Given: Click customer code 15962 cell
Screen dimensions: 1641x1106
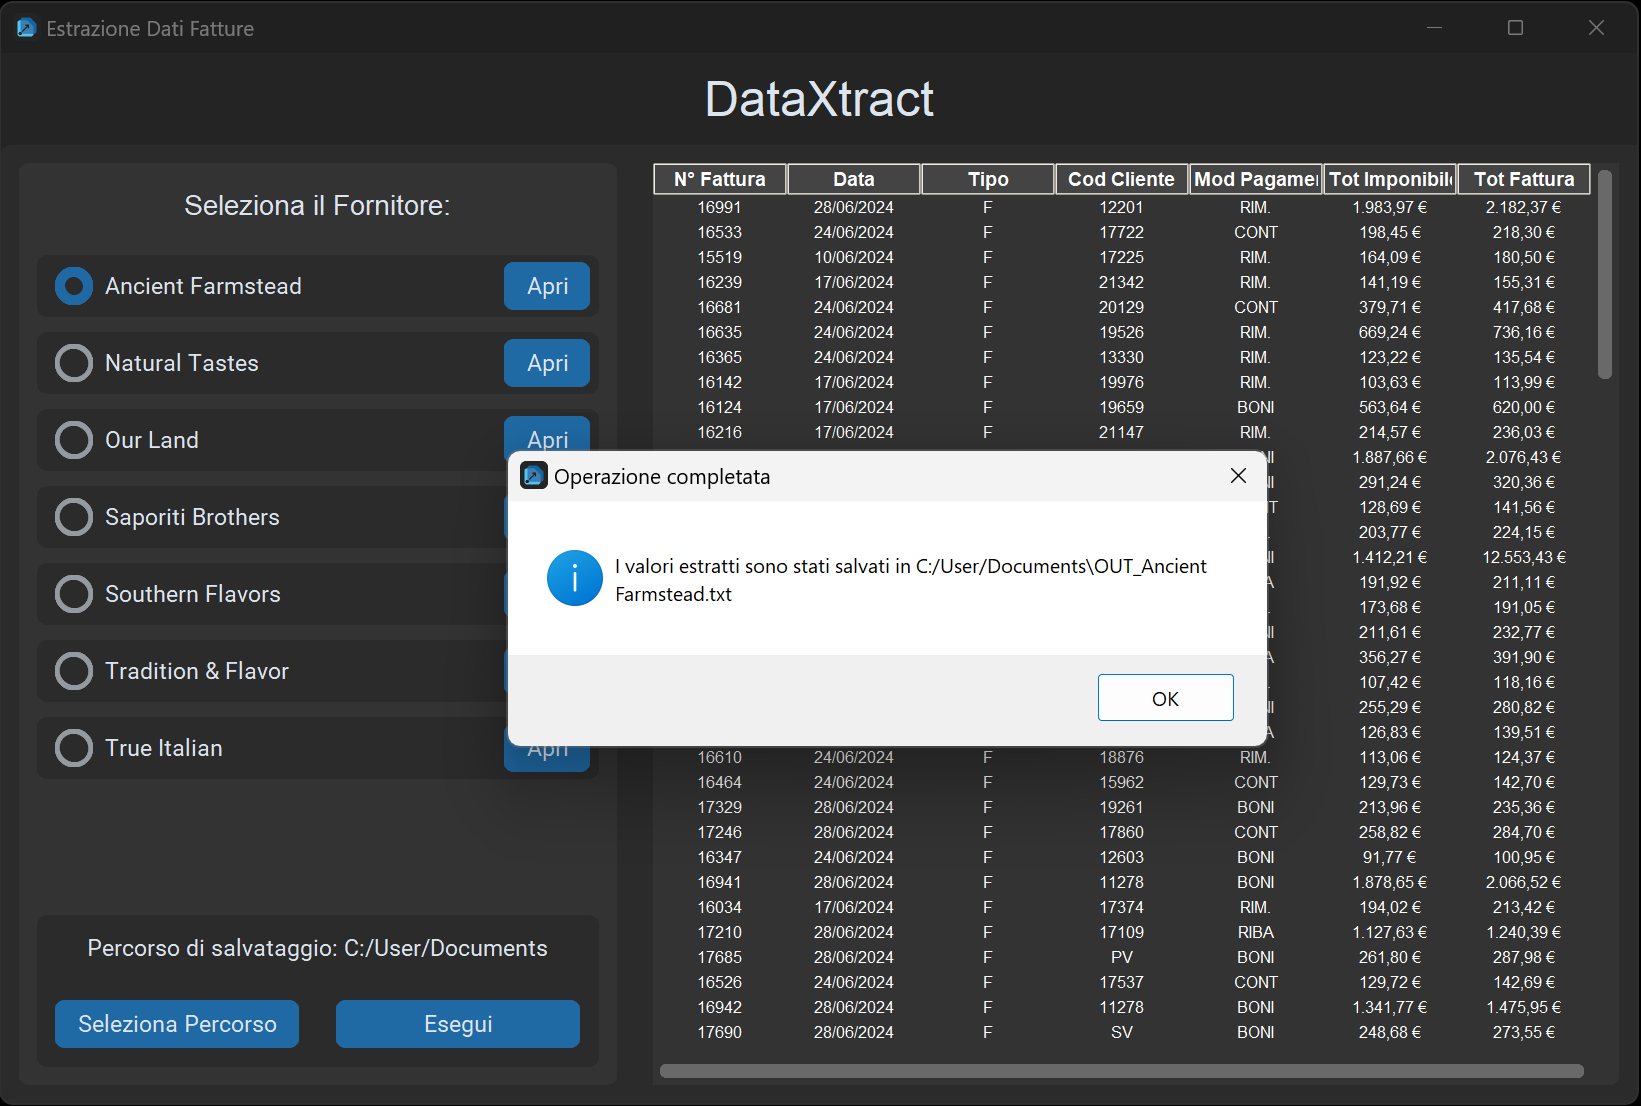Looking at the screenshot, I should click(x=1122, y=782).
